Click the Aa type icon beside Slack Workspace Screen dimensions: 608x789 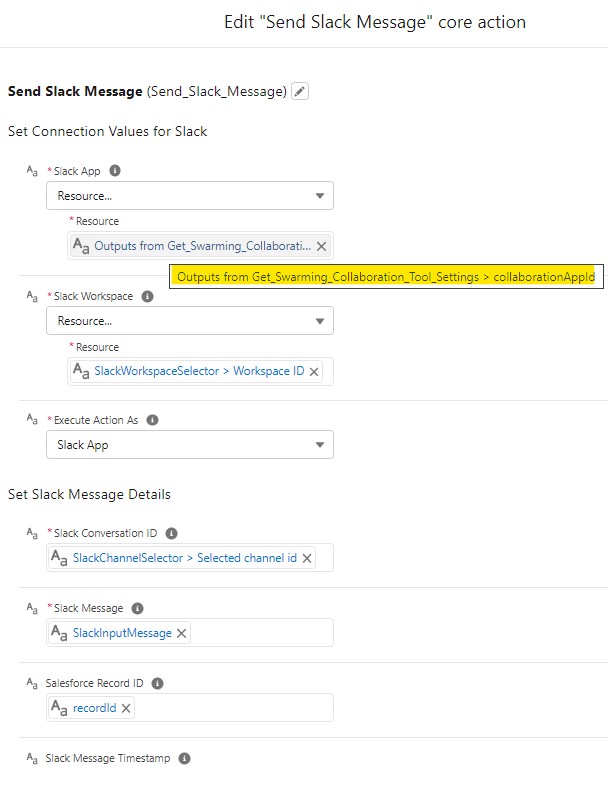tap(32, 296)
